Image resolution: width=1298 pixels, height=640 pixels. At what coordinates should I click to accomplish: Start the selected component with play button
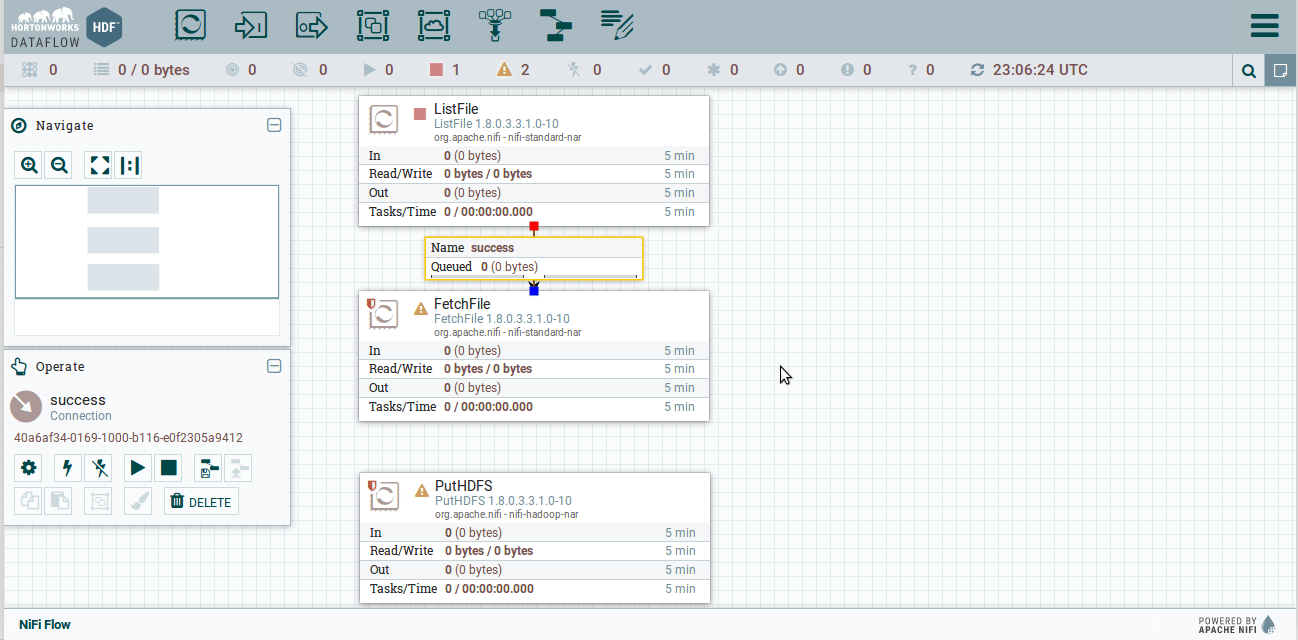pyautogui.click(x=138, y=467)
